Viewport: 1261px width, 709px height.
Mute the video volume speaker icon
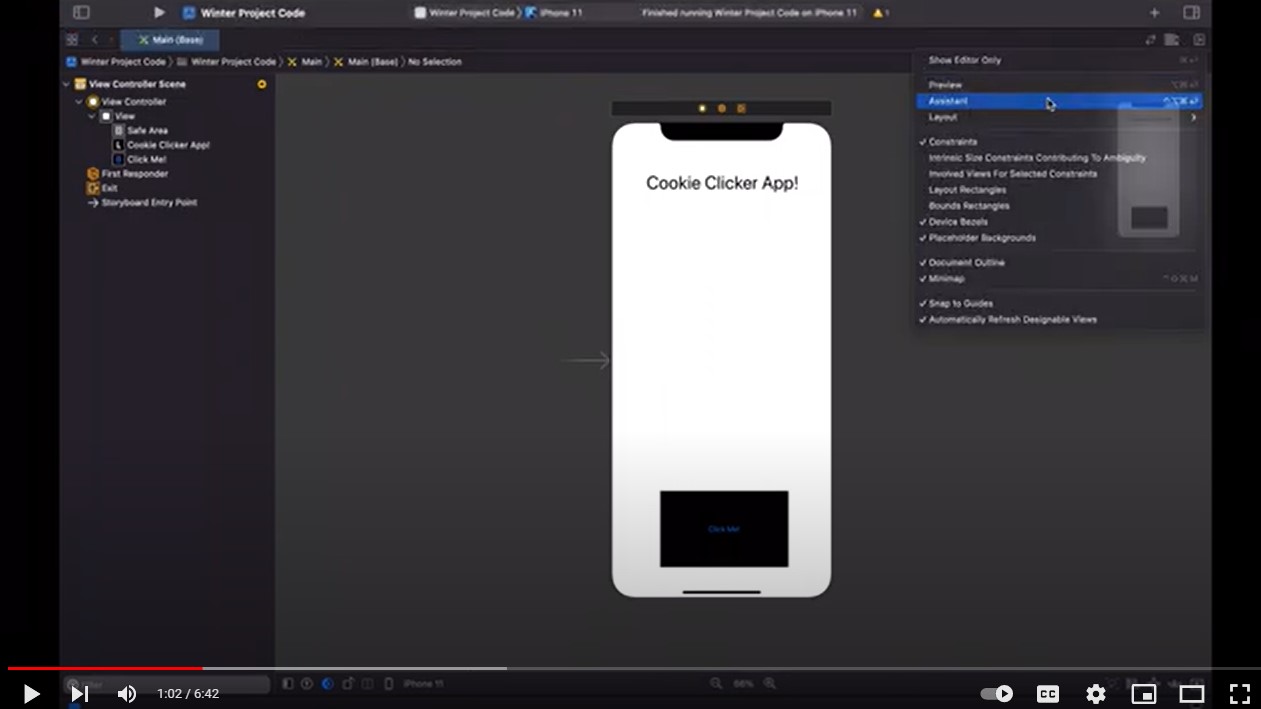(x=127, y=693)
